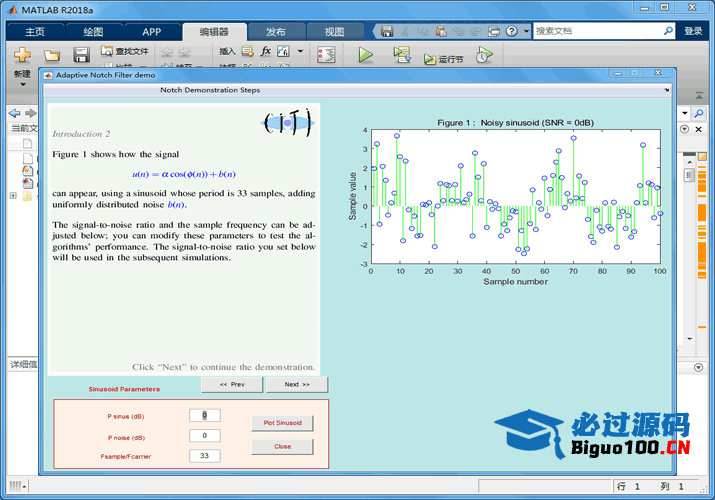This screenshot has height=500, width=715.
Task: Close the editor document with X icon
Action: tap(698, 129)
